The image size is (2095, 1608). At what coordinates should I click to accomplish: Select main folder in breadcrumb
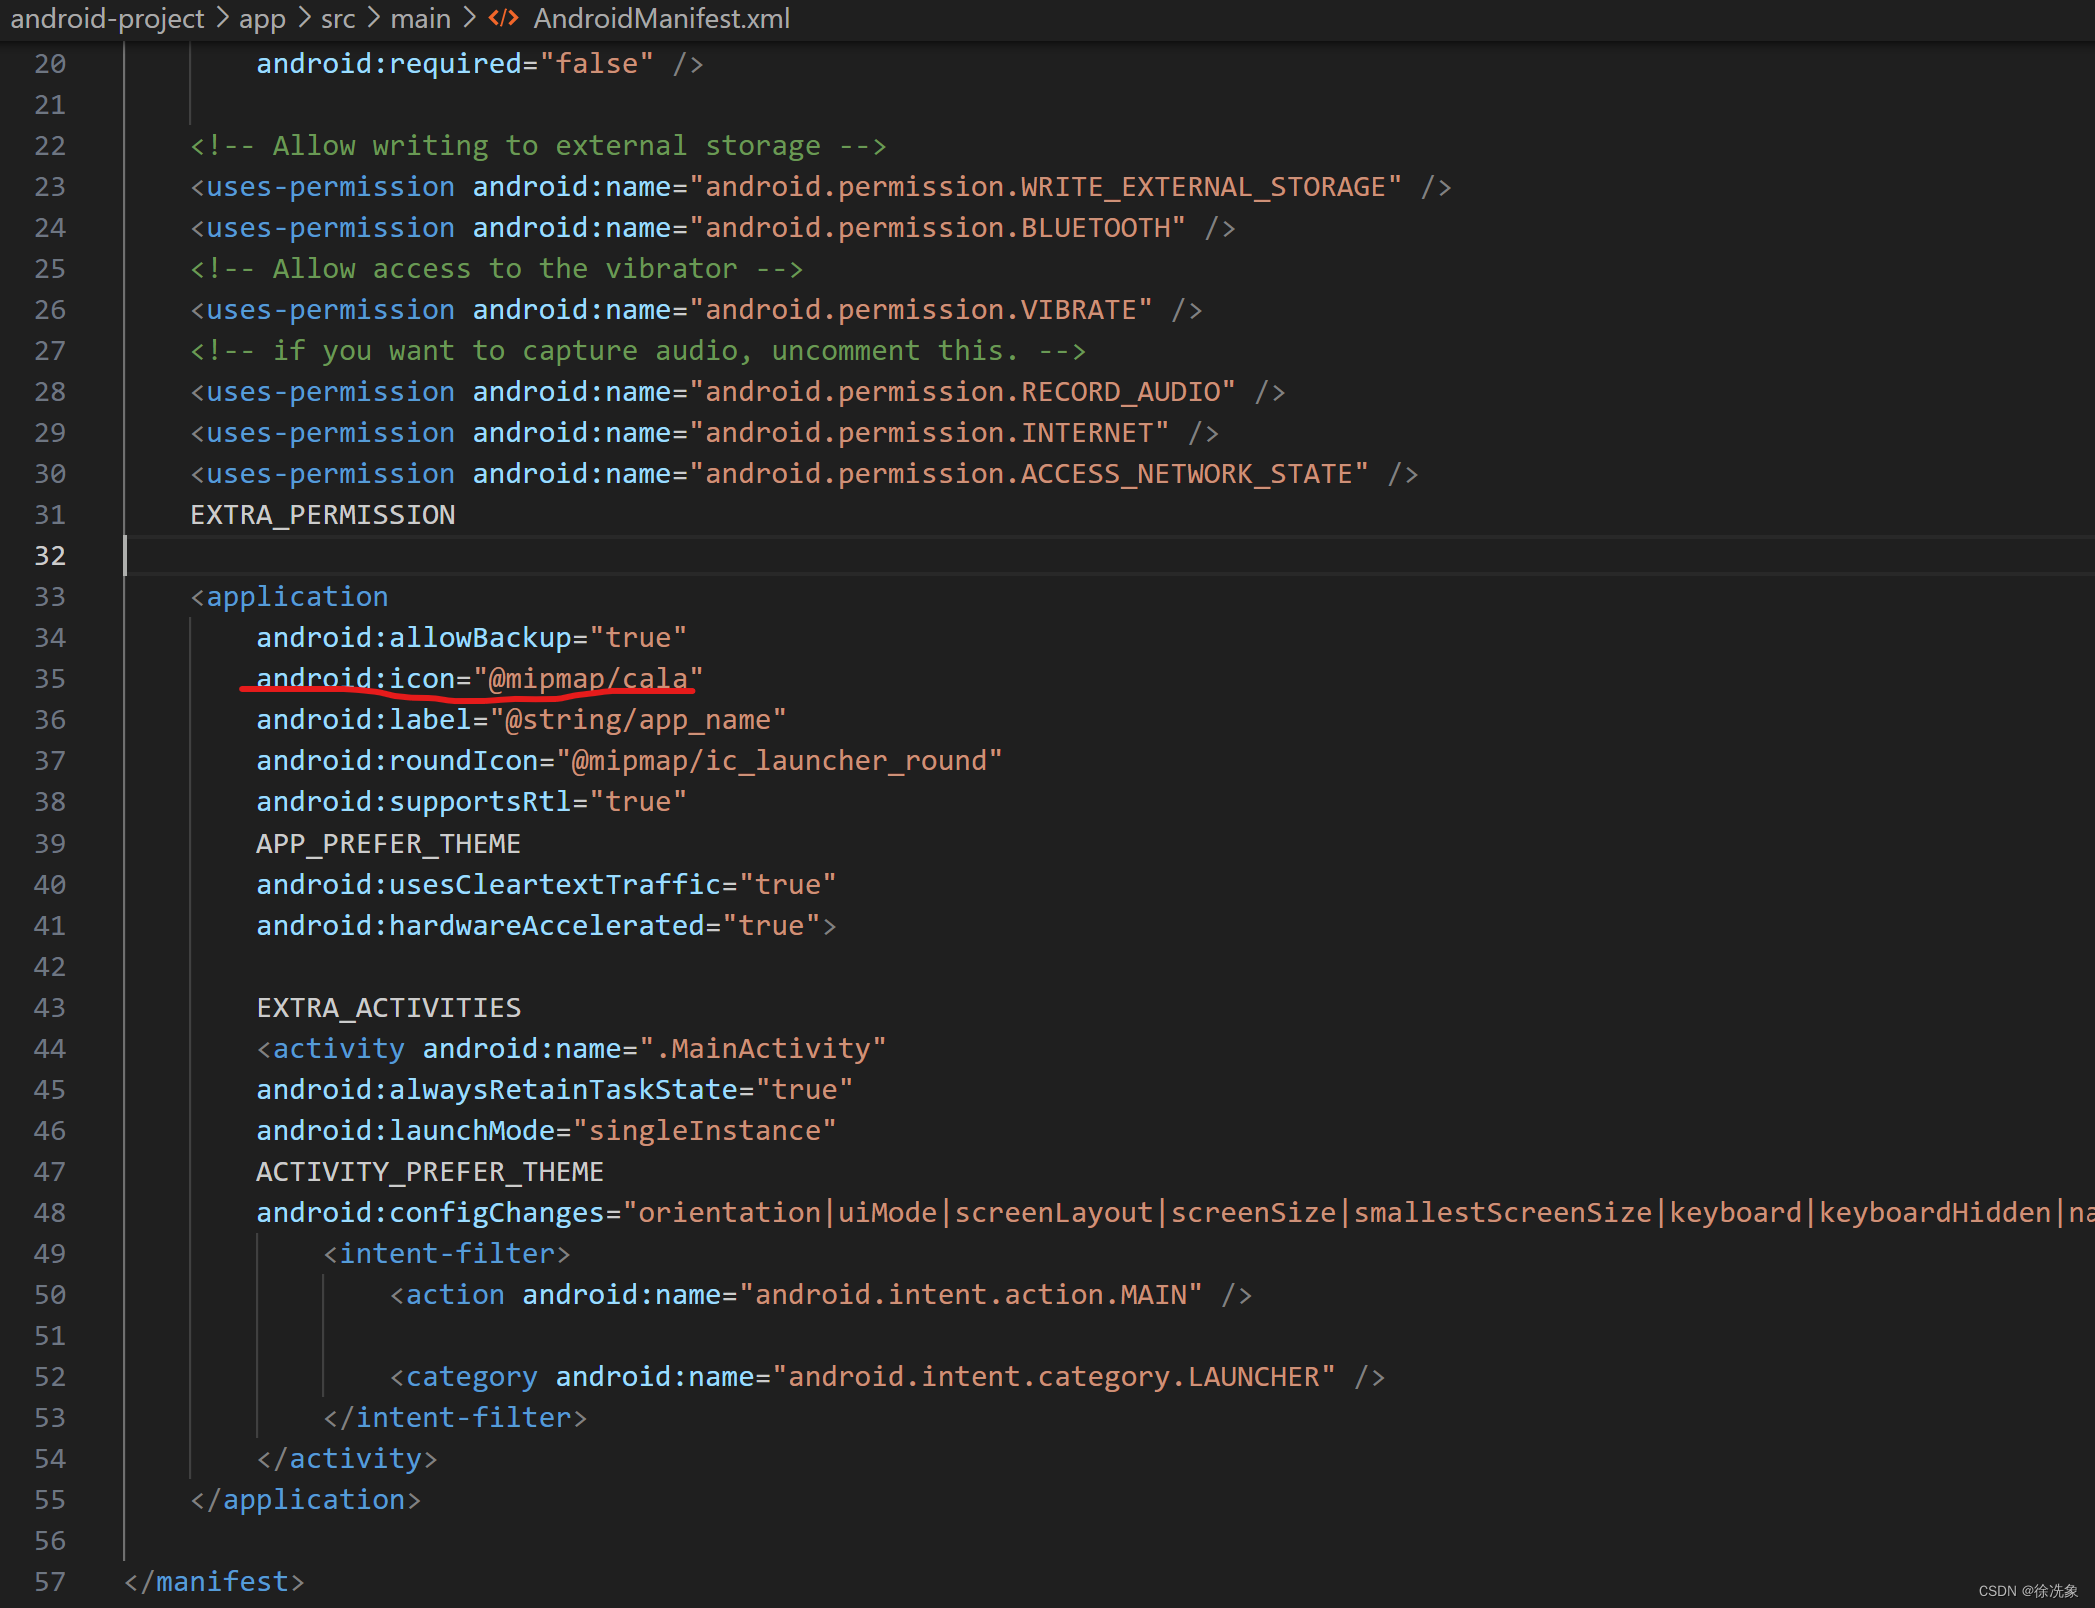click(x=420, y=18)
